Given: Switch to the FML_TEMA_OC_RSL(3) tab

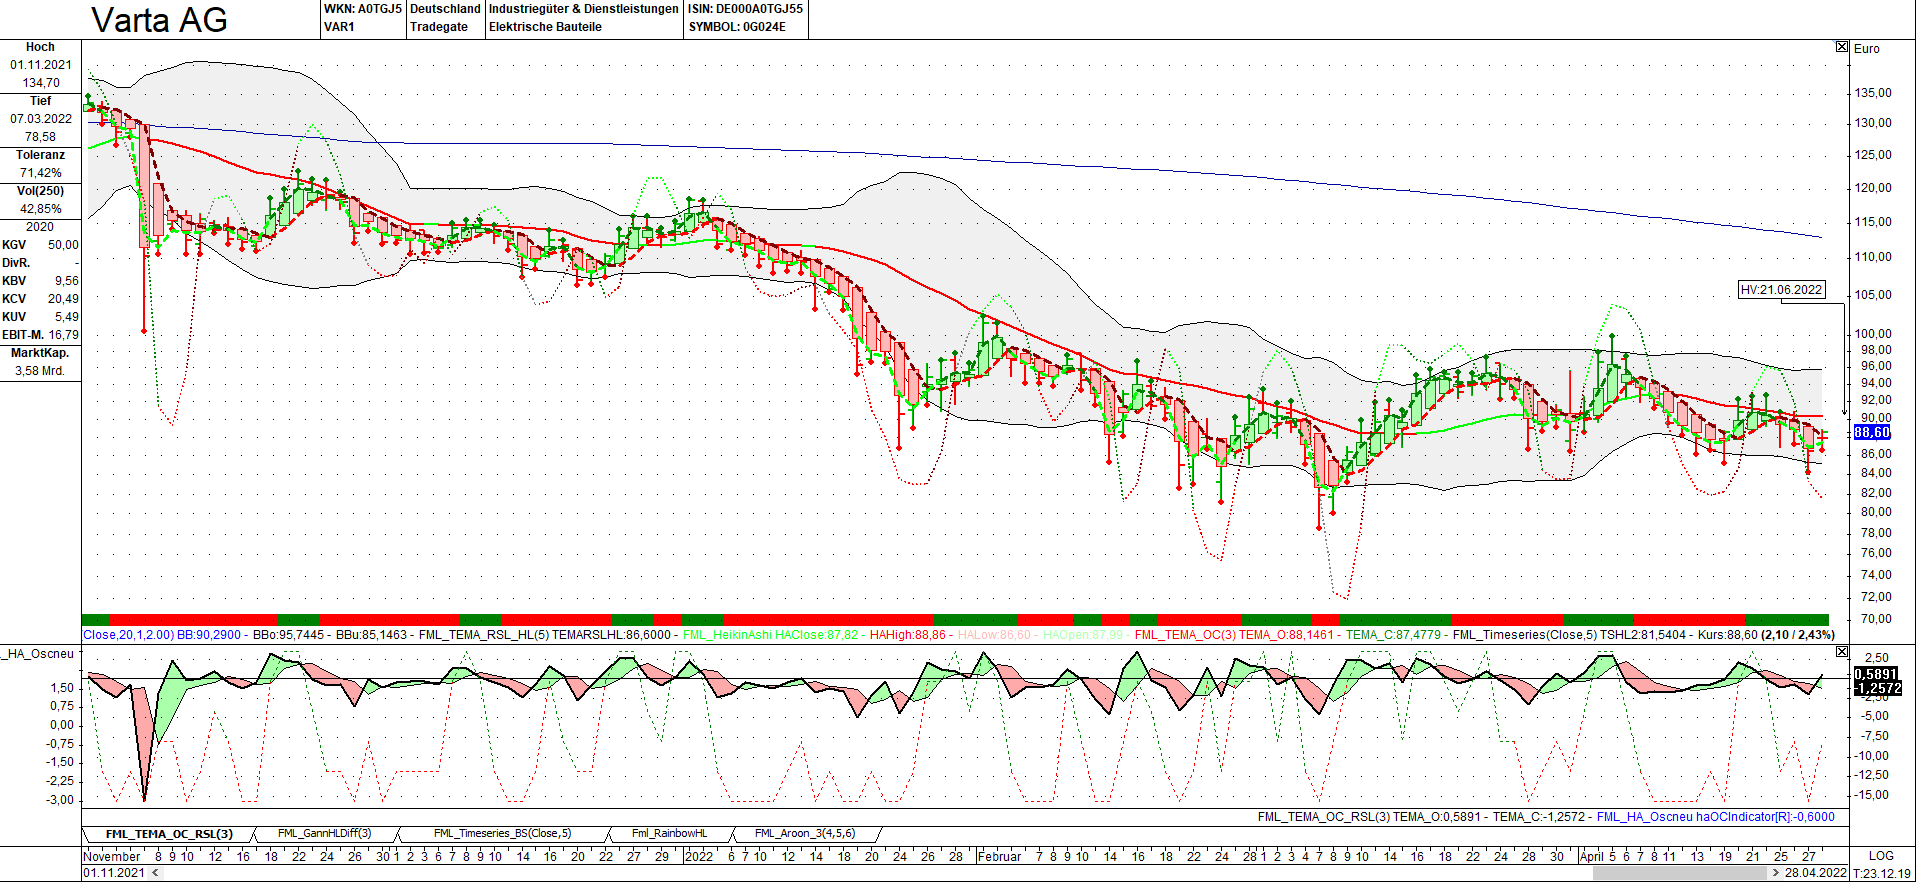Looking at the screenshot, I should click(168, 834).
